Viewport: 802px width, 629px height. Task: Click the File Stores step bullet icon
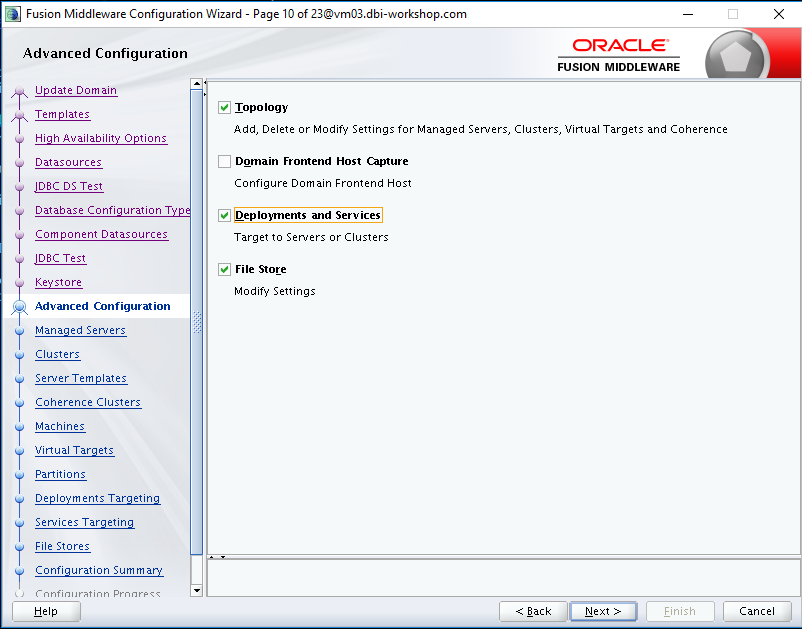pos(19,547)
